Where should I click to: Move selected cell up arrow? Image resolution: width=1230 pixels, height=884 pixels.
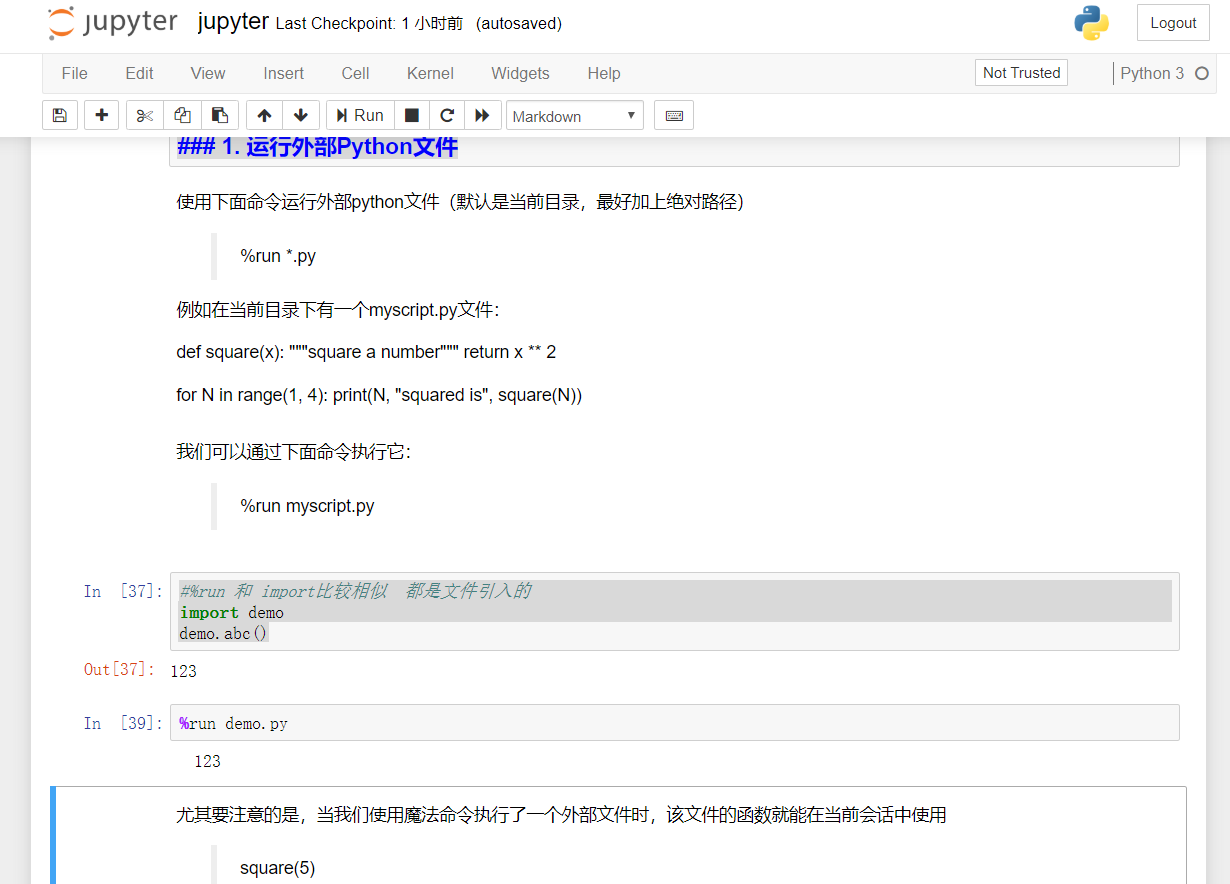pyautogui.click(x=264, y=115)
